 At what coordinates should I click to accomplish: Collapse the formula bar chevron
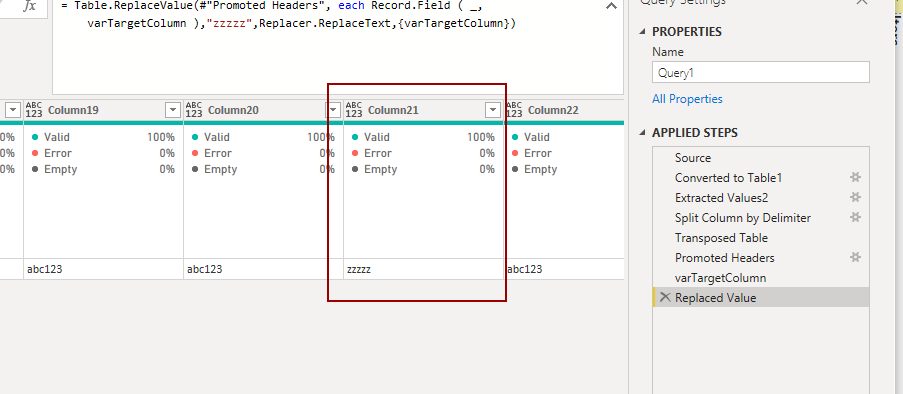[x=612, y=7]
